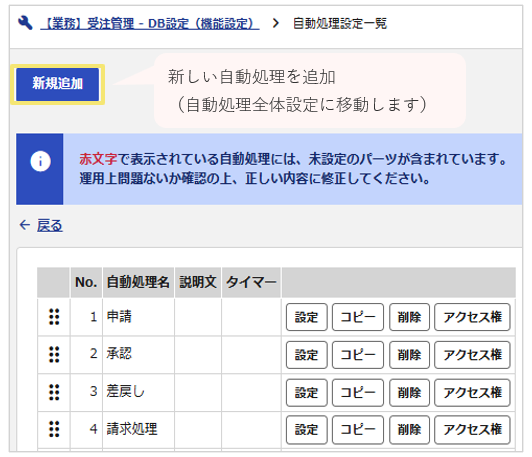This screenshot has width=532, height=457.
Task: Click アクセス権 button for 差戻し row
Action: click(472, 393)
